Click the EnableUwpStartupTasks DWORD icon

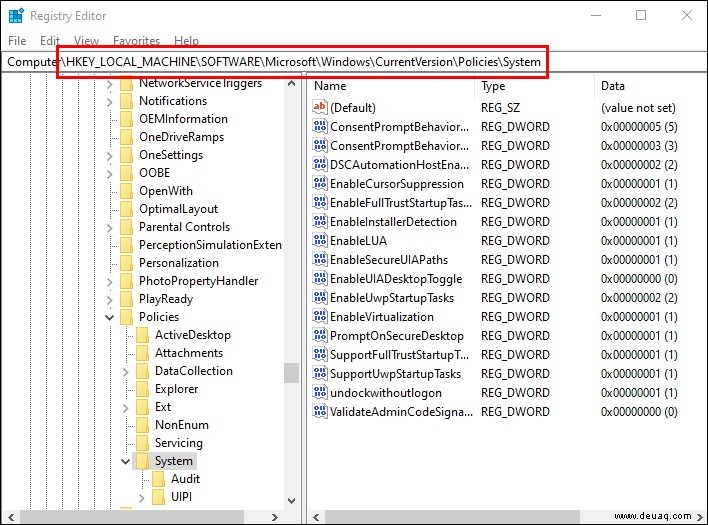(320, 297)
